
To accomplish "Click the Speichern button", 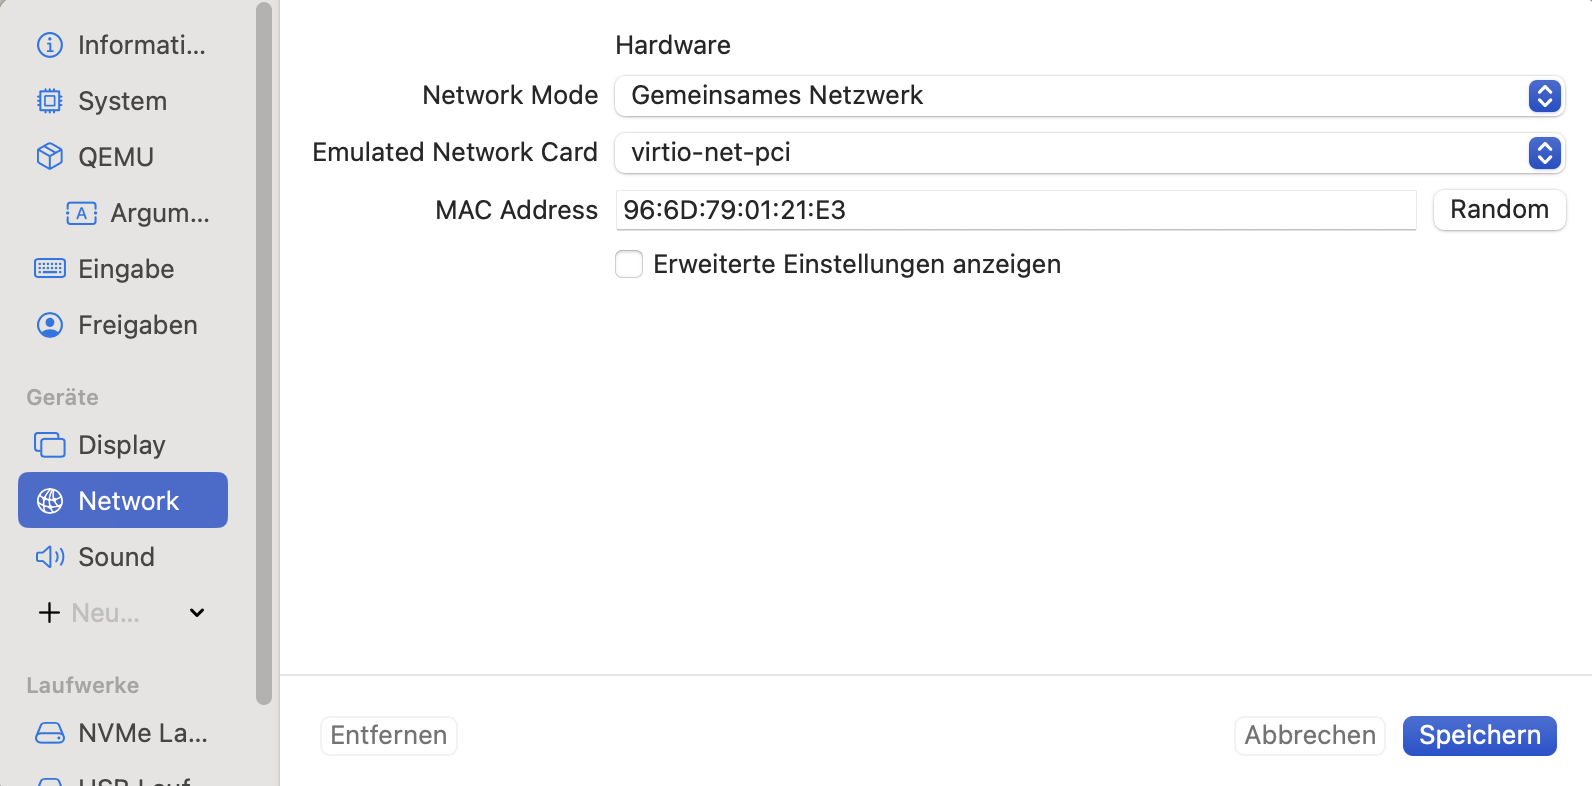I will coord(1479,736).
